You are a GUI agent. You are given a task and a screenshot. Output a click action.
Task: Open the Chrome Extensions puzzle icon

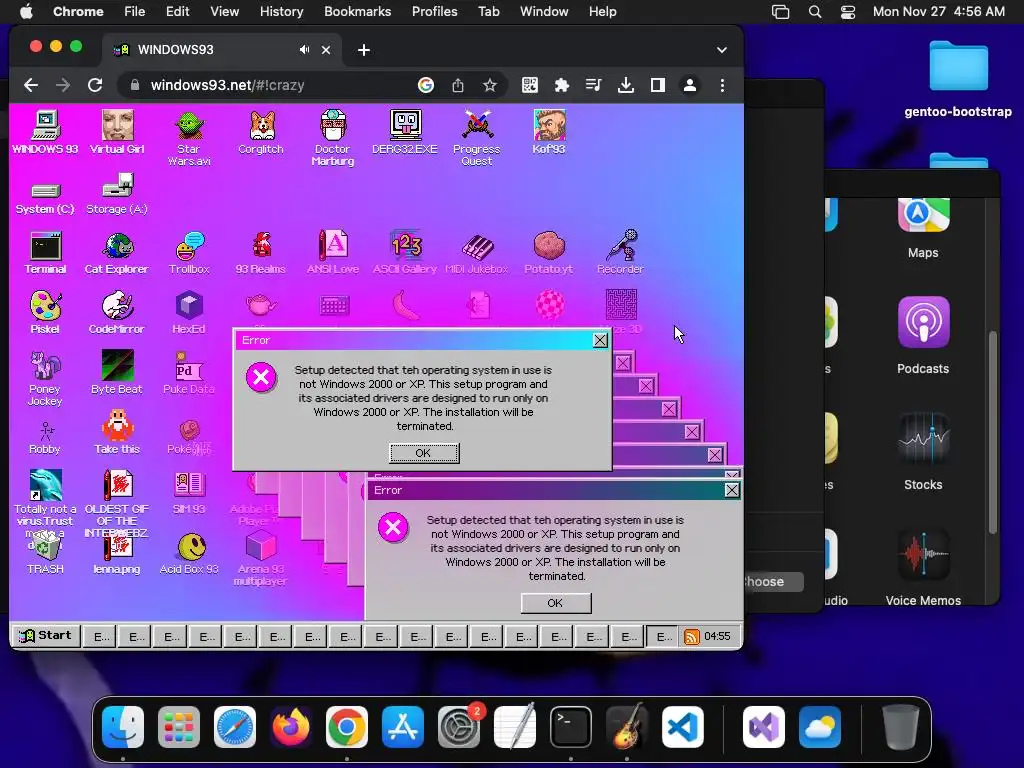point(562,85)
